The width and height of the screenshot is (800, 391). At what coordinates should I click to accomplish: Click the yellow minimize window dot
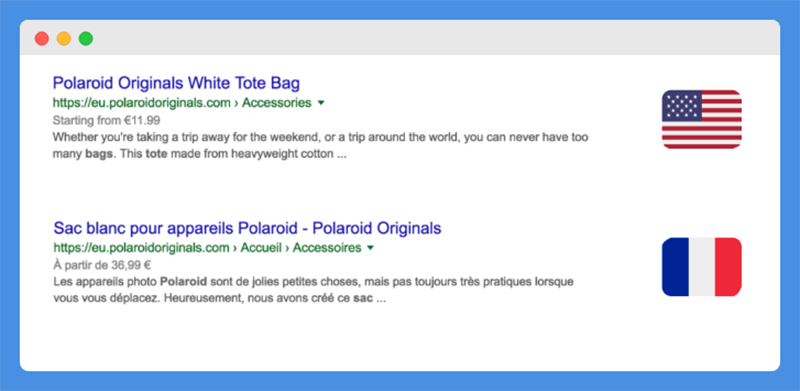tap(64, 38)
